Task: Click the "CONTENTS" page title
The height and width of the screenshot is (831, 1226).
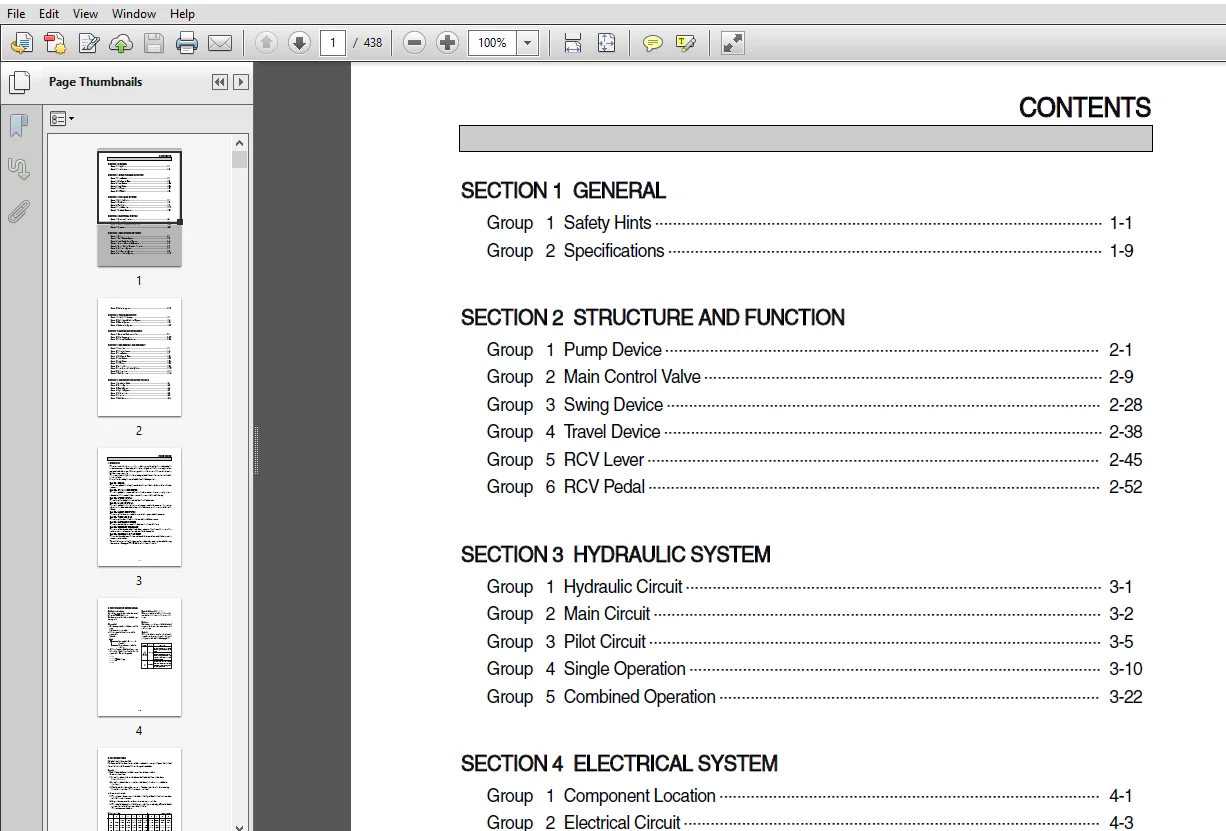Action: point(1085,108)
